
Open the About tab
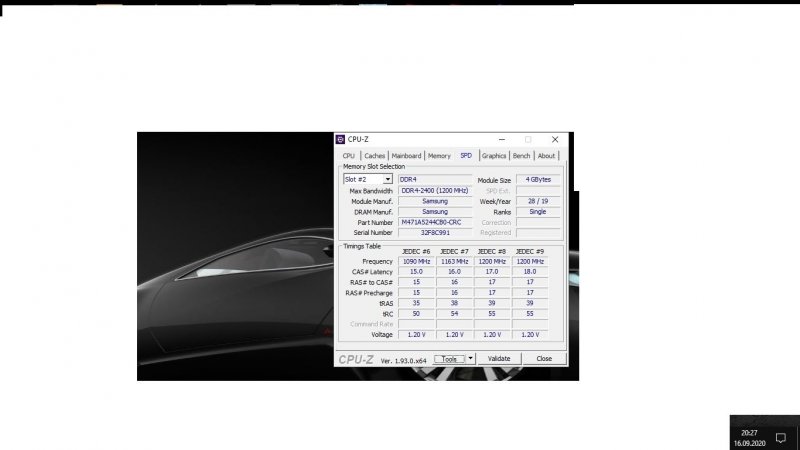(546, 156)
